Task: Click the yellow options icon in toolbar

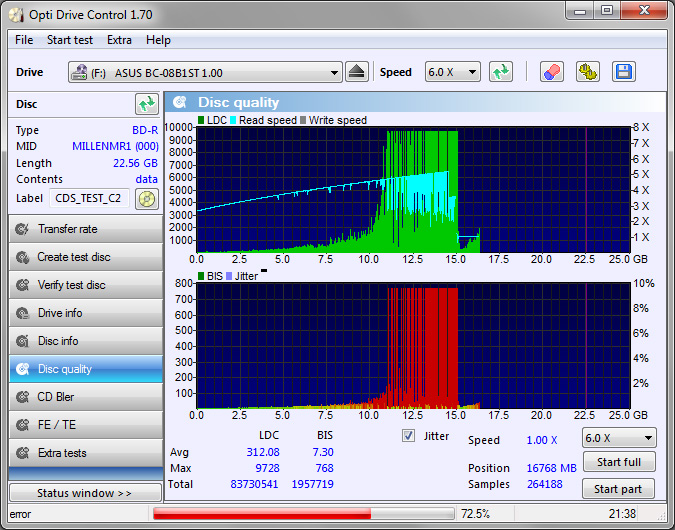Action: pos(588,72)
